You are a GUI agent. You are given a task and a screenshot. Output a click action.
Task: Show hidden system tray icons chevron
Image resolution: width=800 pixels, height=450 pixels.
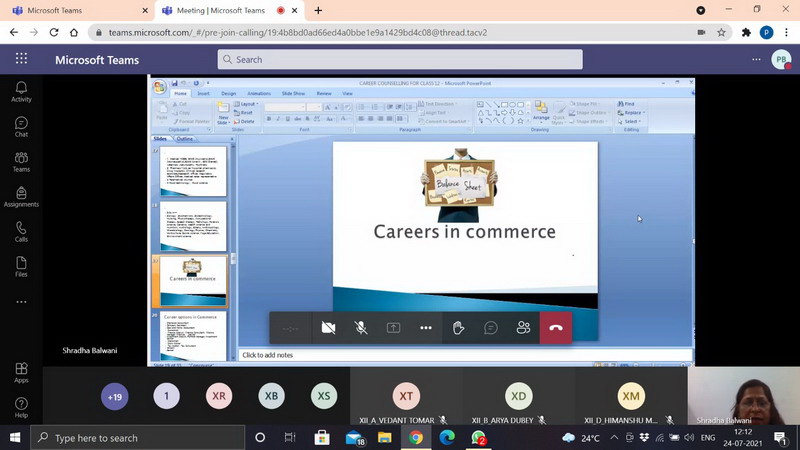[614, 438]
